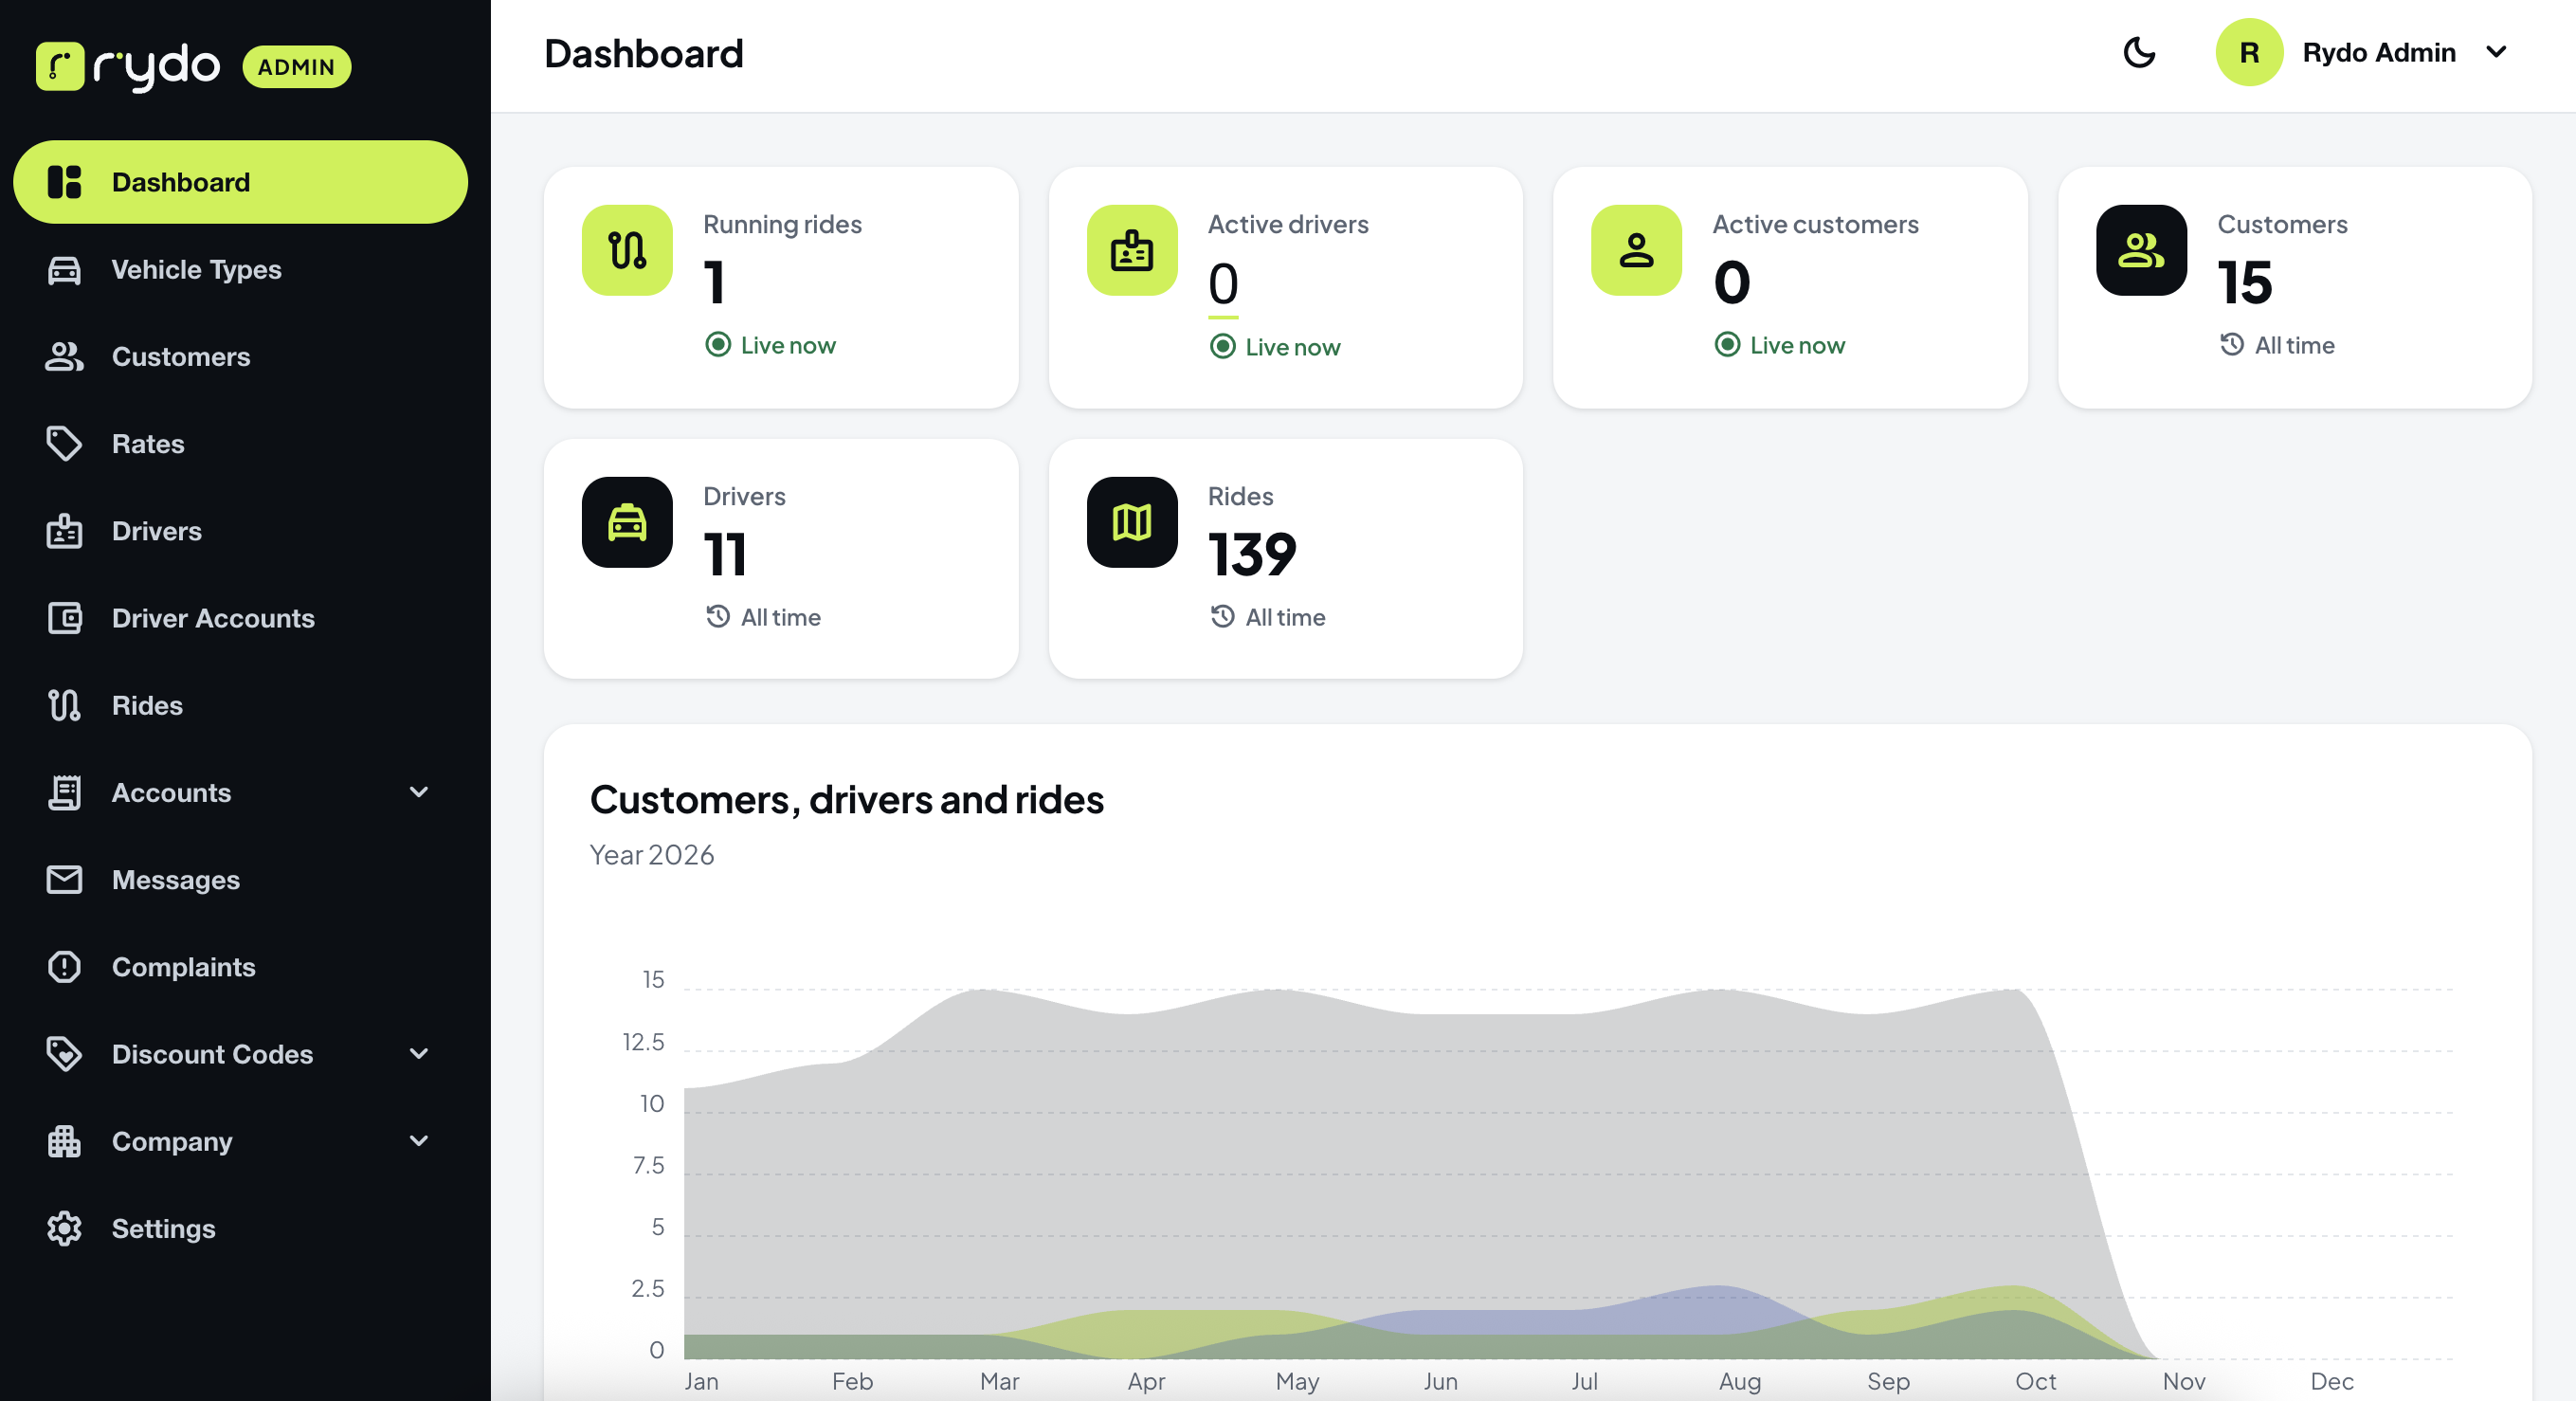Viewport: 2576px width, 1401px height.
Task: Click the 'Year 2026' chart subtitle
Action: (652, 855)
